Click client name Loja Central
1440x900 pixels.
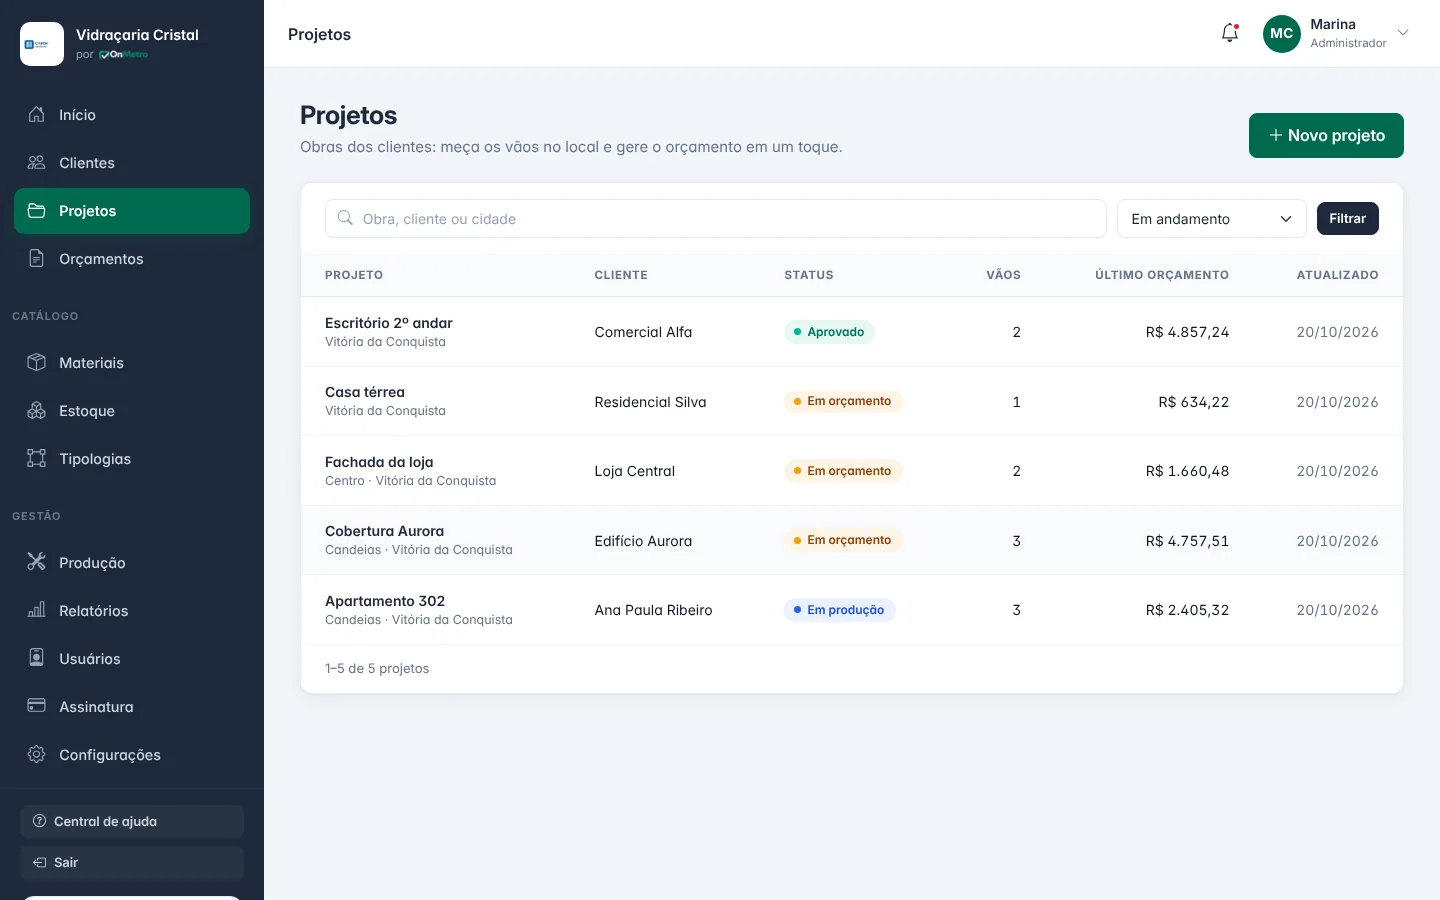[x=634, y=471]
